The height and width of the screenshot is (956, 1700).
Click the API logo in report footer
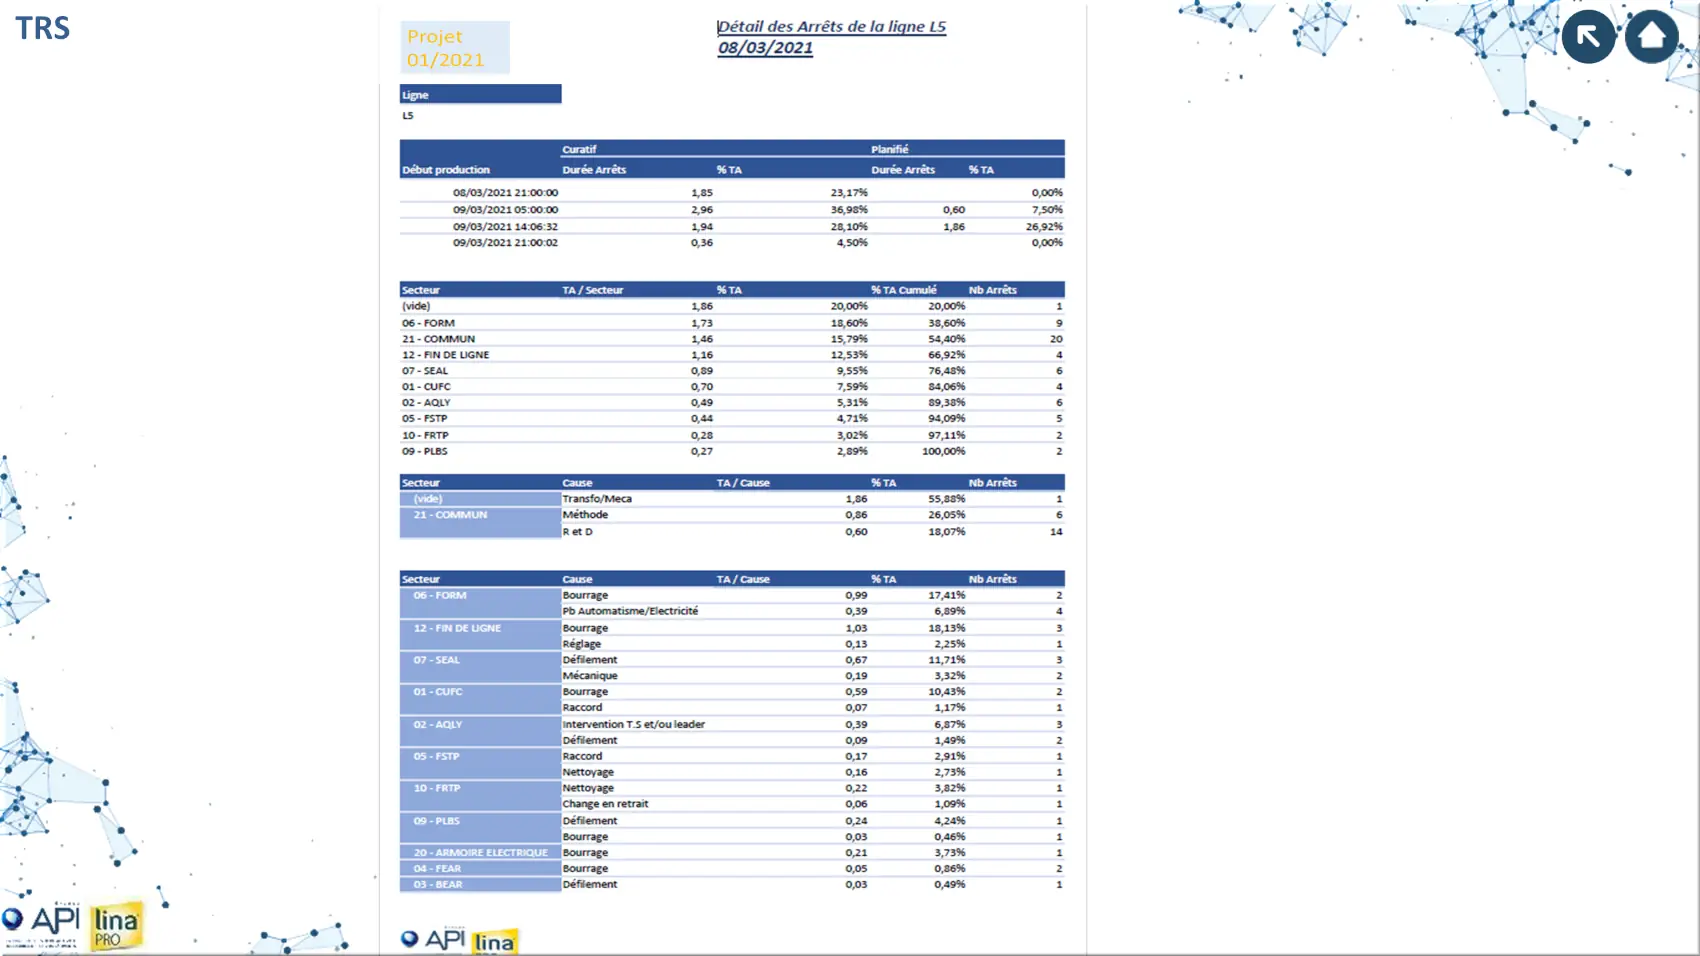coord(434,939)
